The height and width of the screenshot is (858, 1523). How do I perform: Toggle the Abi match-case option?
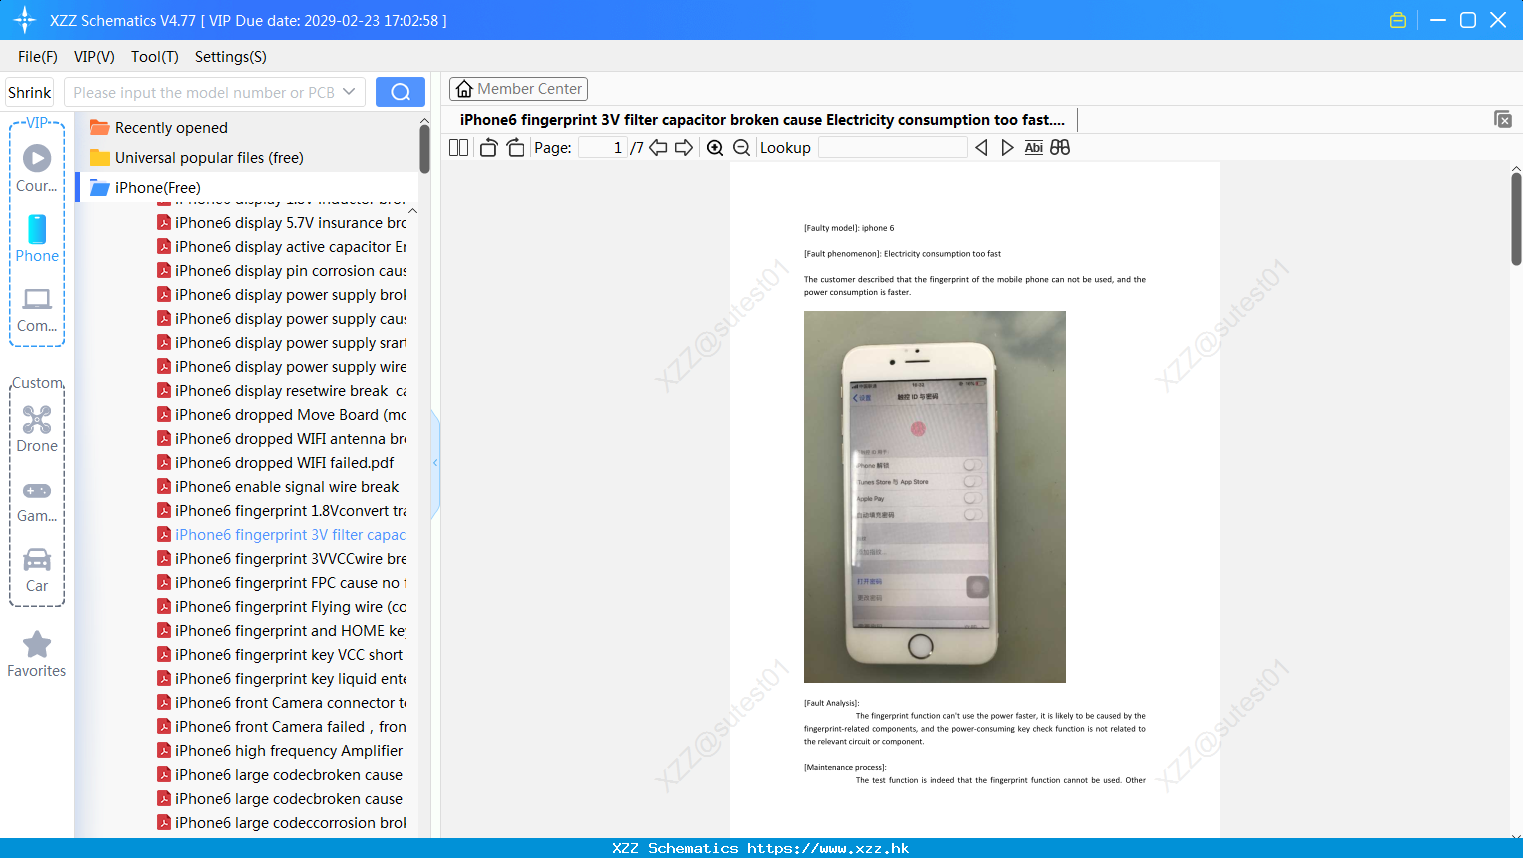click(x=1034, y=148)
